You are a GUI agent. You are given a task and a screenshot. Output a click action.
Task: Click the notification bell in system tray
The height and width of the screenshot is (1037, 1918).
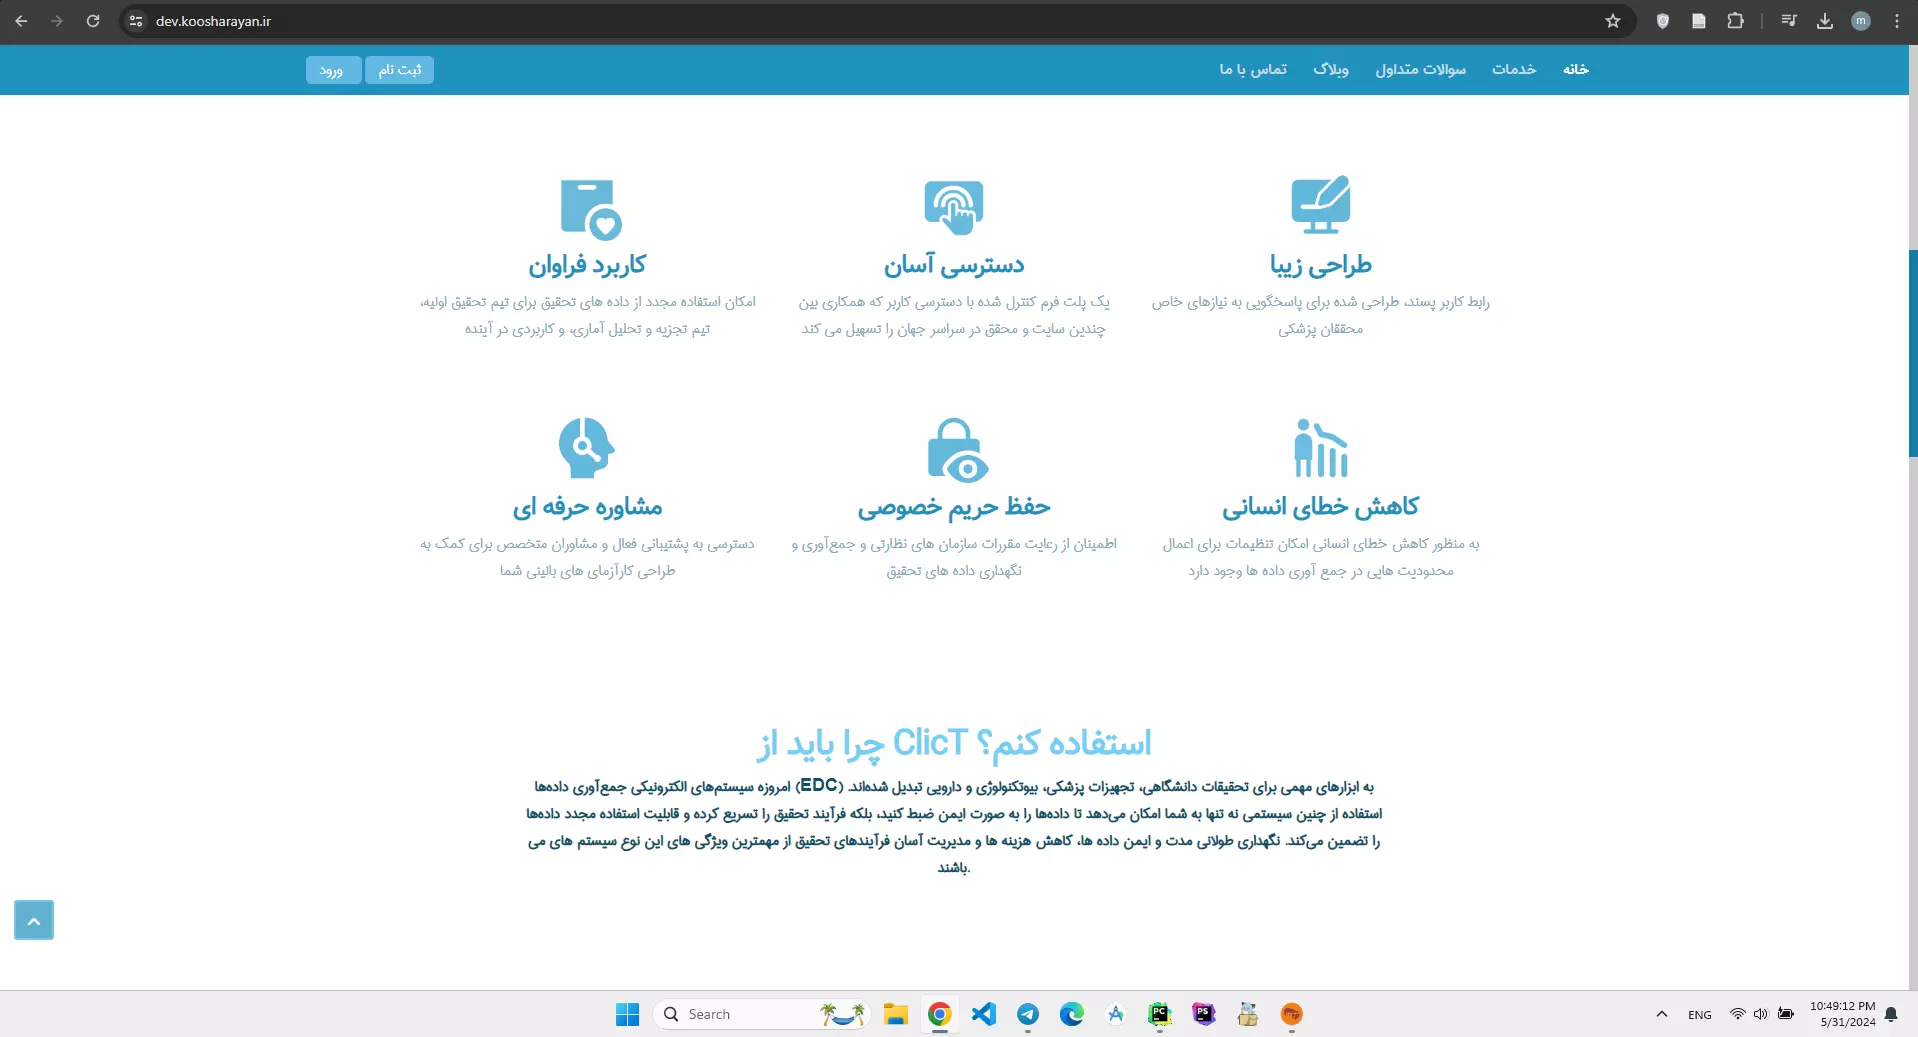point(1891,1014)
